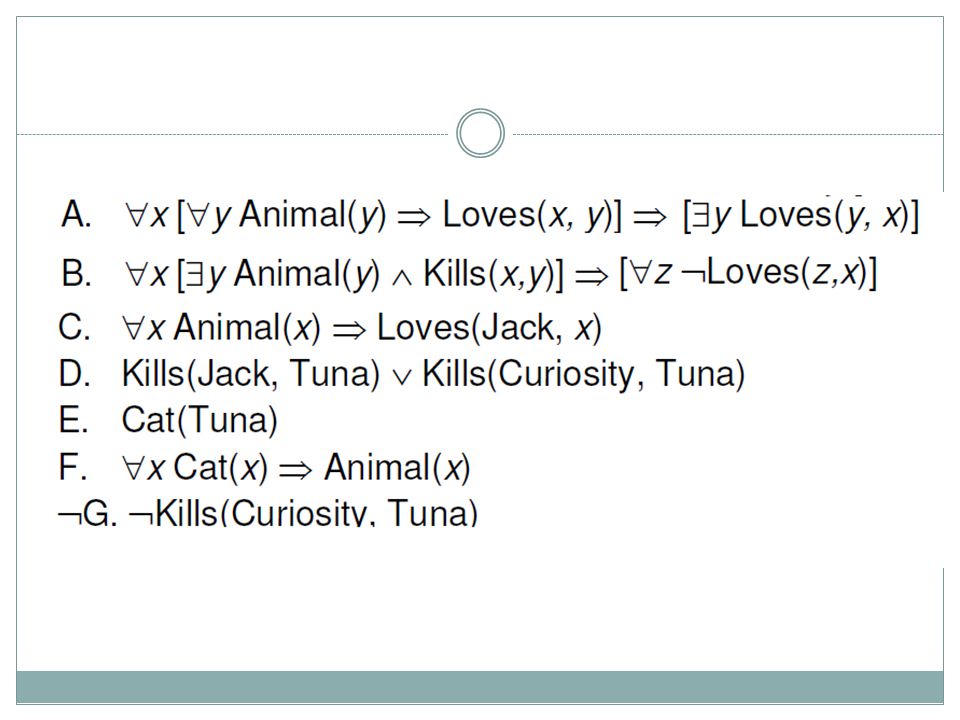This screenshot has height=720, width=960.
Task: Select Cat(Tuna) statement in line E
Action: click(x=200, y=420)
